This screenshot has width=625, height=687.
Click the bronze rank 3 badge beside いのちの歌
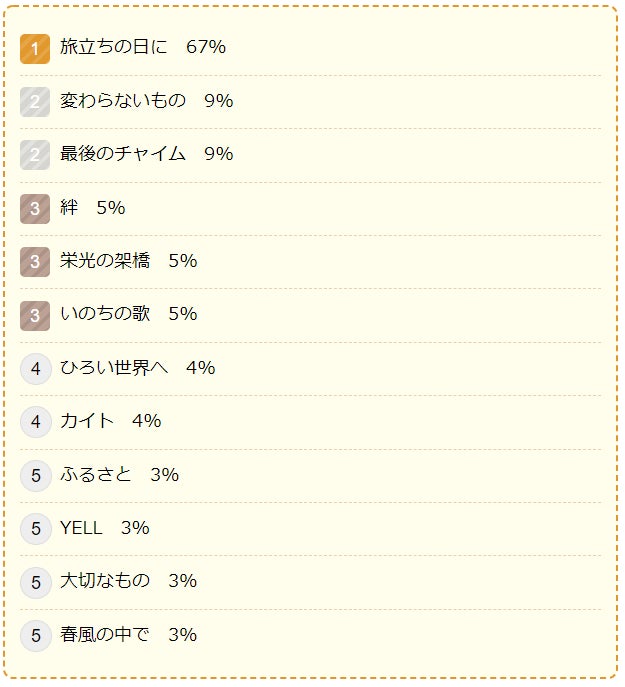pyautogui.click(x=35, y=315)
